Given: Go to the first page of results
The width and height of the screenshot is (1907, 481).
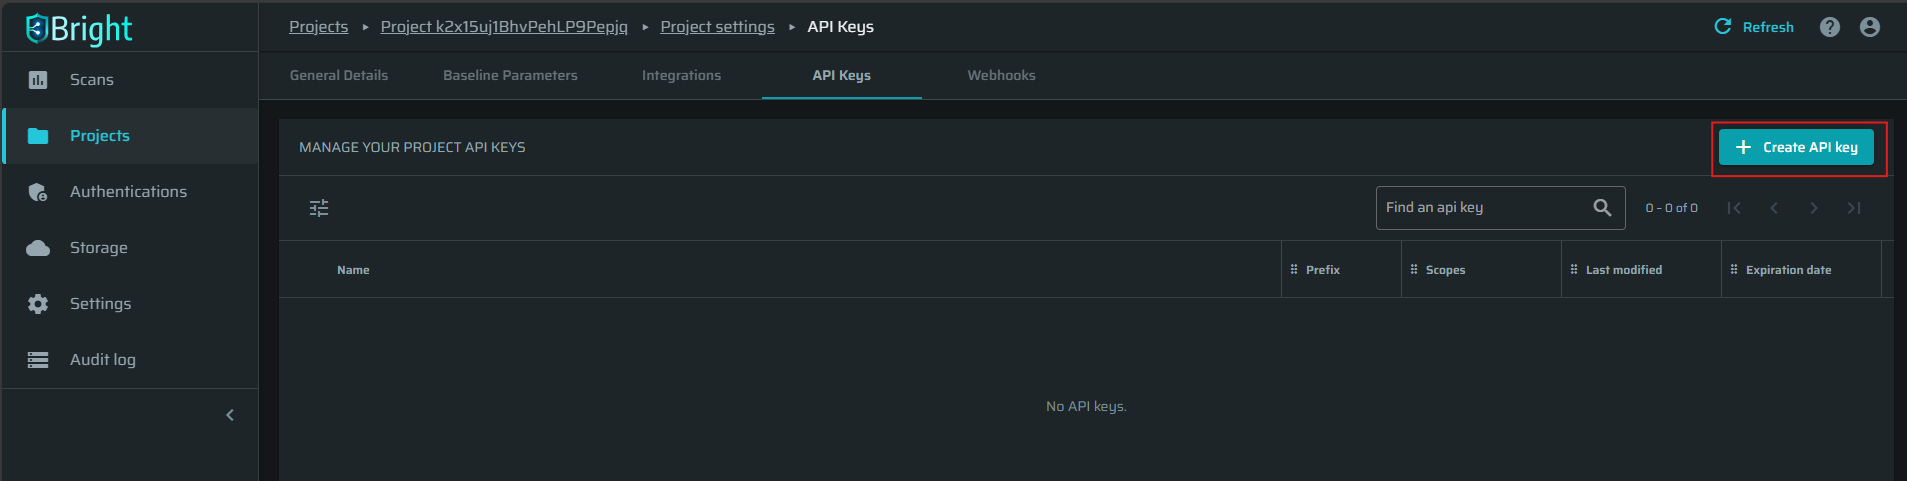Looking at the screenshot, I should [1734, 208].
